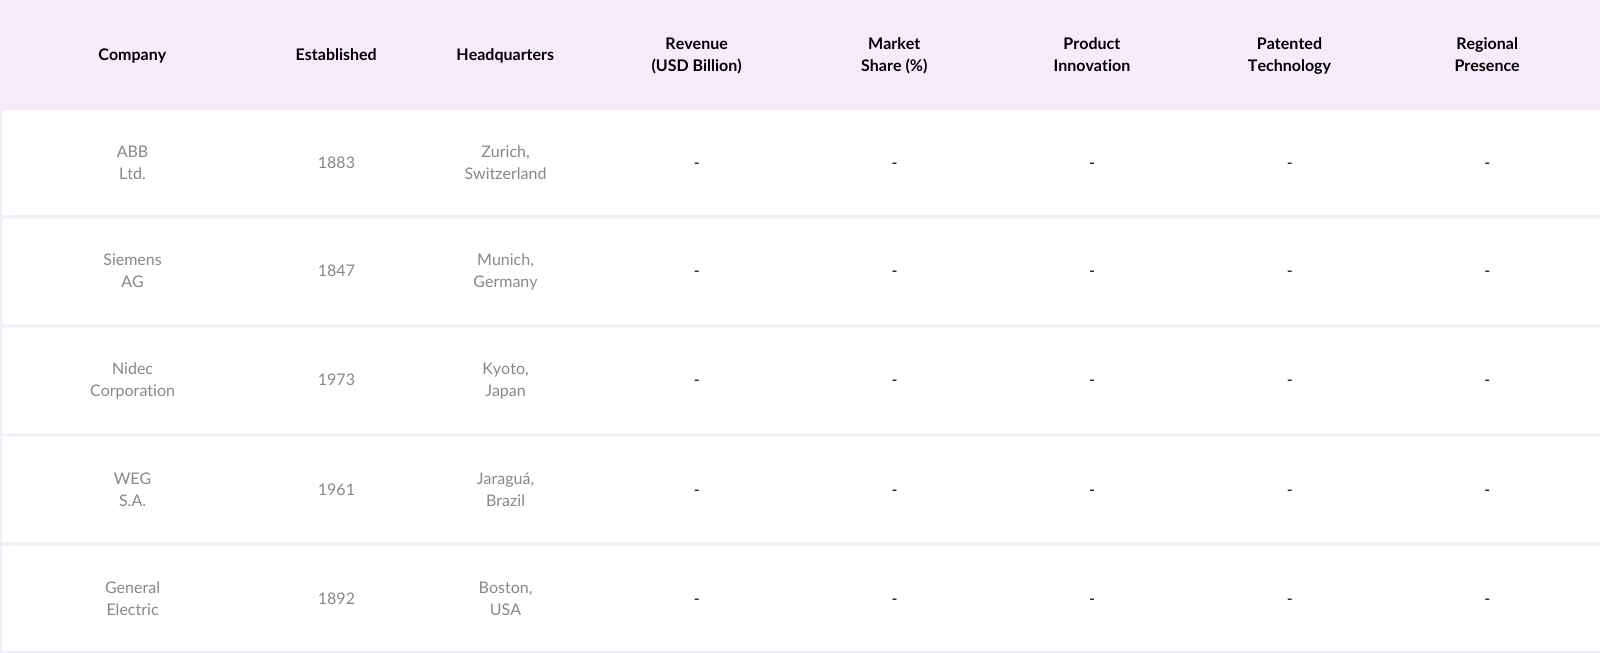The image size is (1600, 653).
Task: Select the Munich, Germany headquarters cell
Action: pos(505,270)
